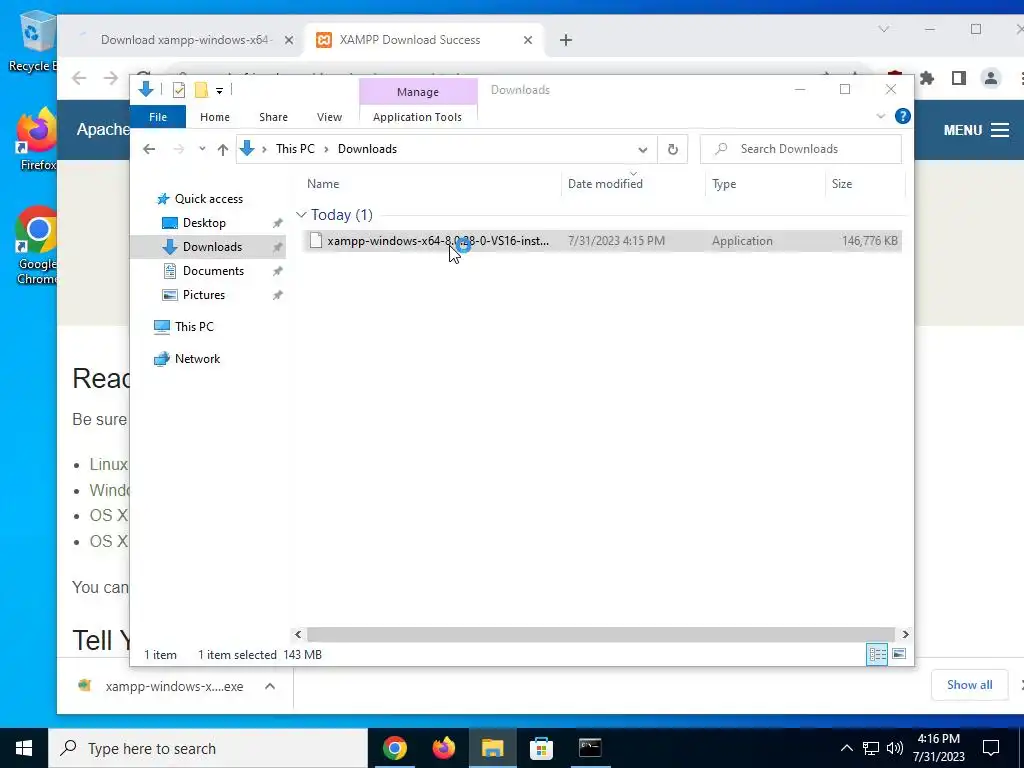The height and width of the screenshot is (768, 1024).
Task: Open File Explorer help icon
Action: 903,116
